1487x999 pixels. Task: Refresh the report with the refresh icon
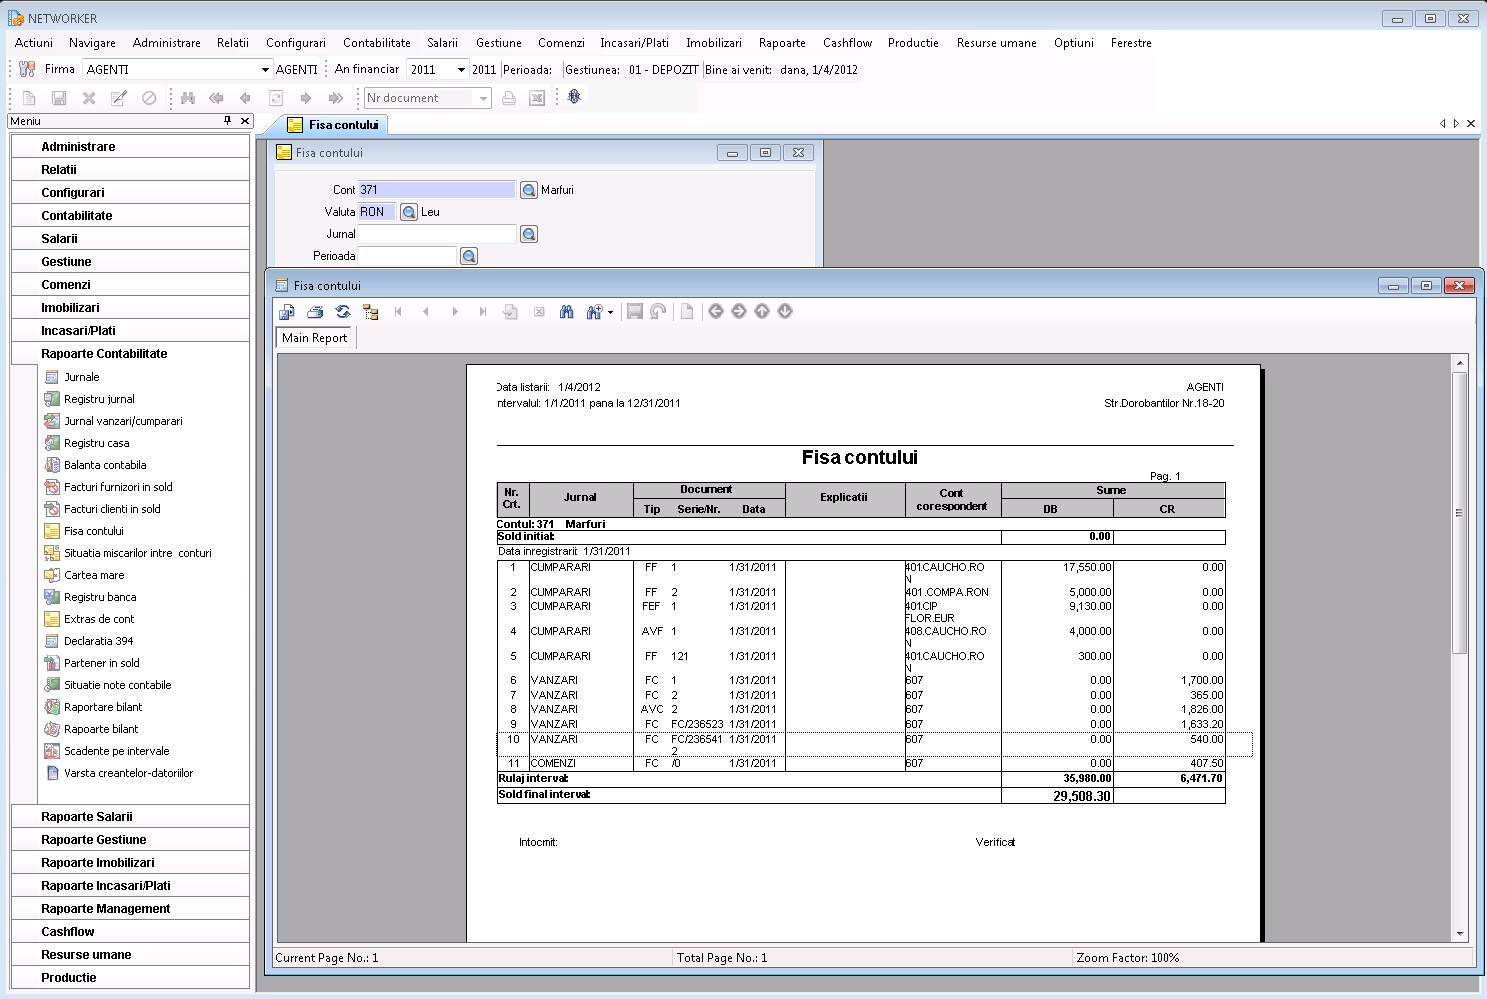click(x=343, y=311)
